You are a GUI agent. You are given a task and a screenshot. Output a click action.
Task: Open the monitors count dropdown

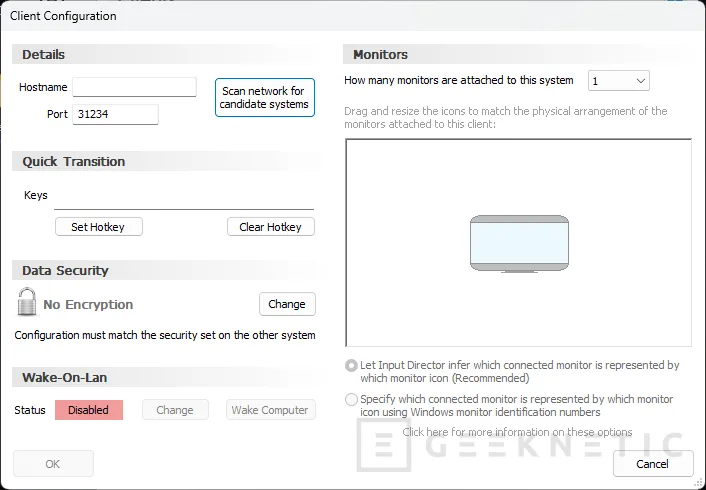coord(619,81)
